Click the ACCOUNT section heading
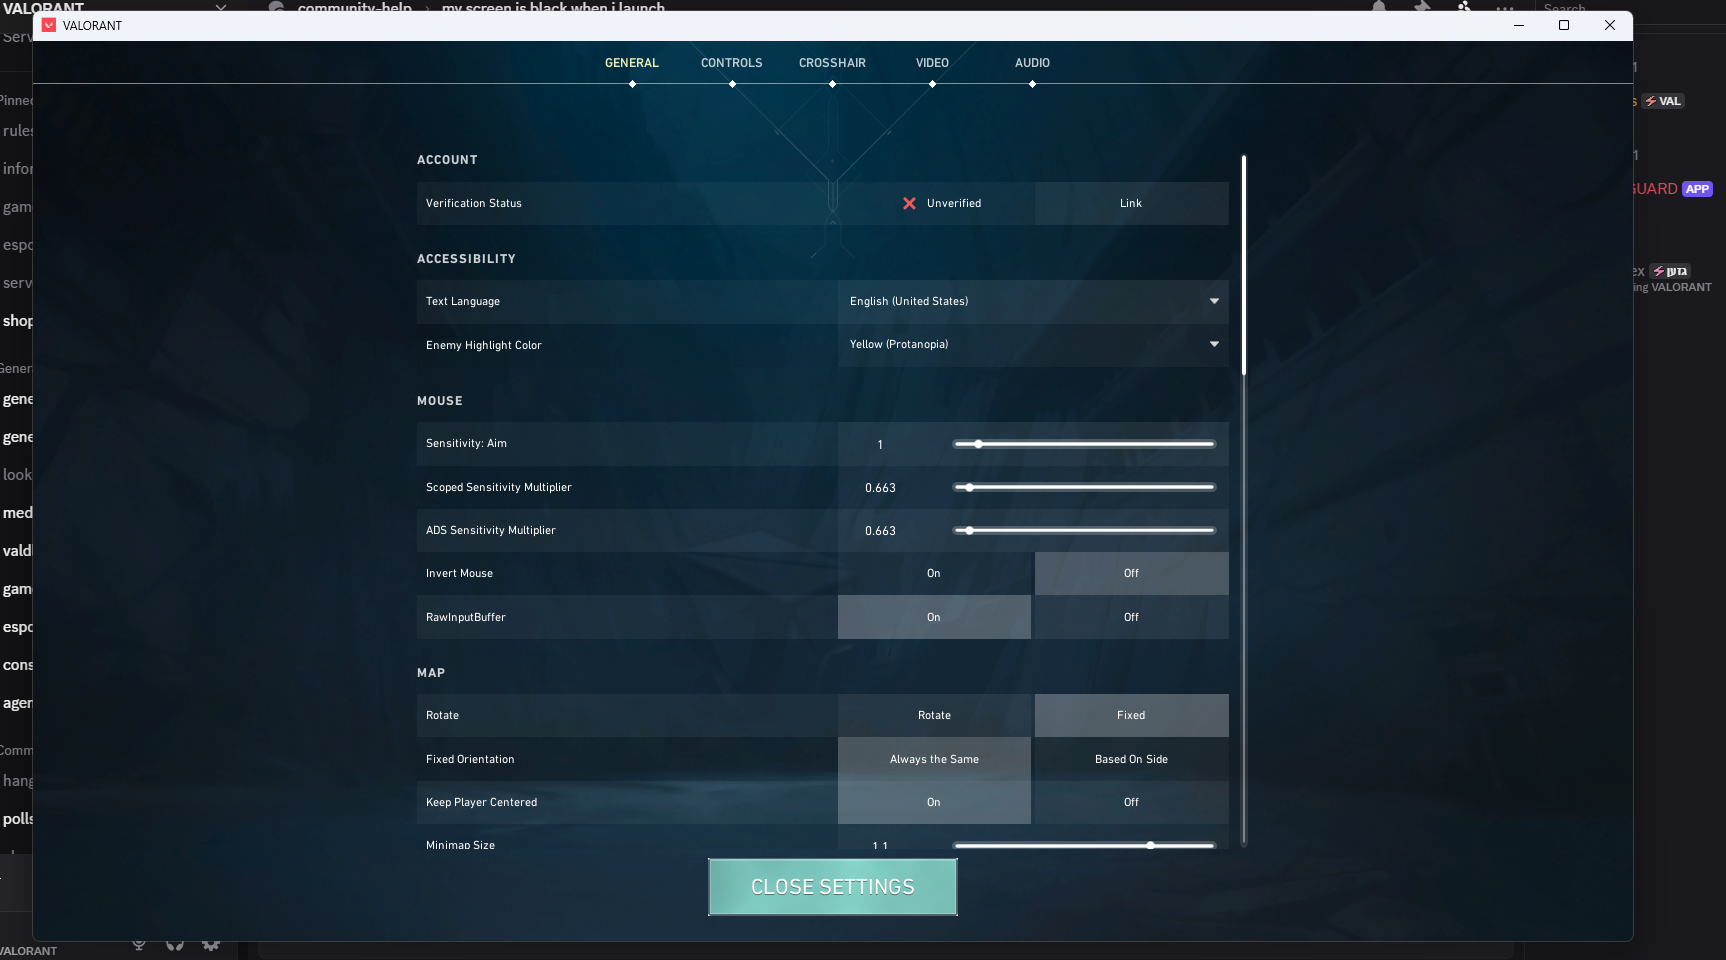Viewport: 1726px width, 960px height. [447, 160]
